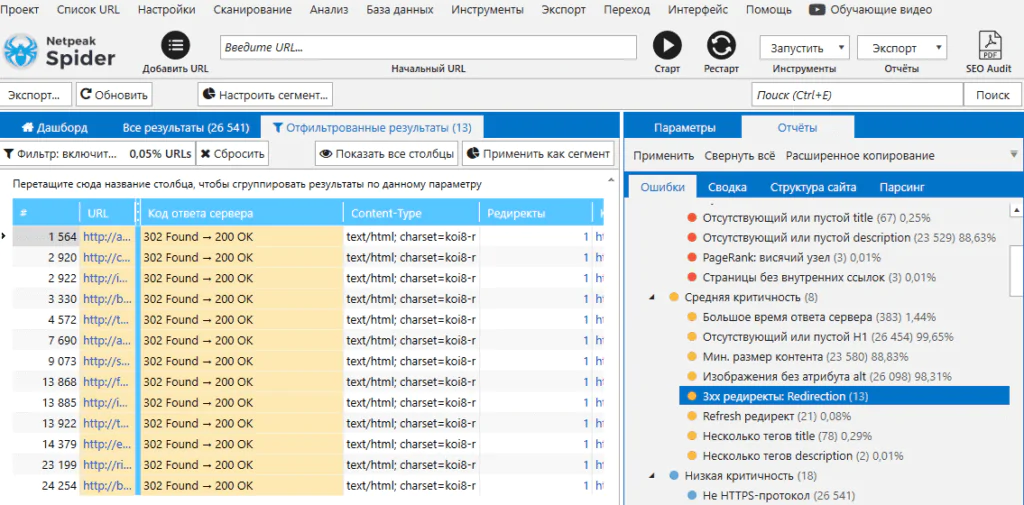Select Страницы без внутренних ссылок issue
Image resolution: width=1024 pixels, height=505 pixels.
click(819, 278)
